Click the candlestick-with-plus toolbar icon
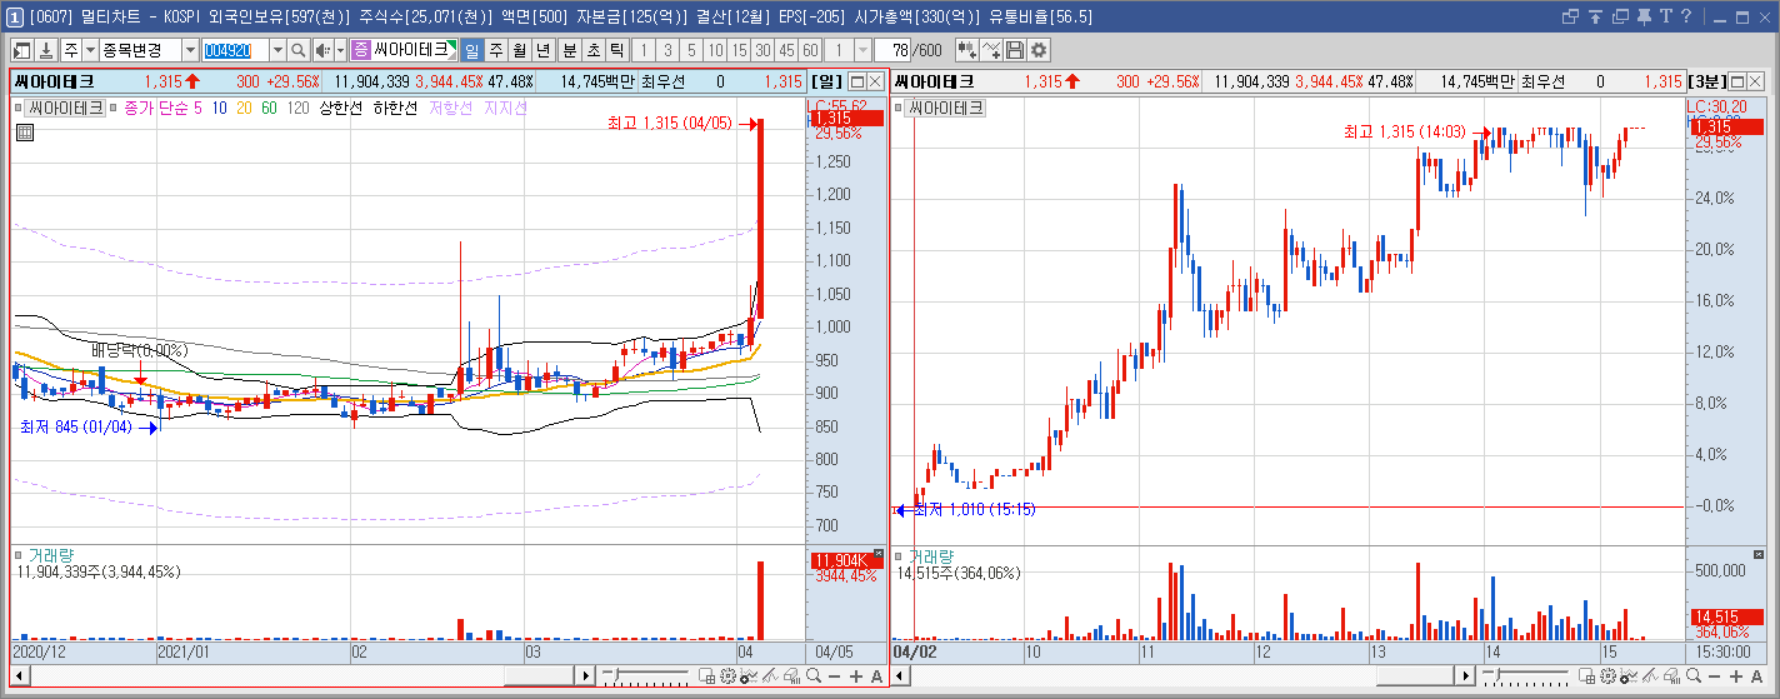1780x699 pixels. [967, 50]
